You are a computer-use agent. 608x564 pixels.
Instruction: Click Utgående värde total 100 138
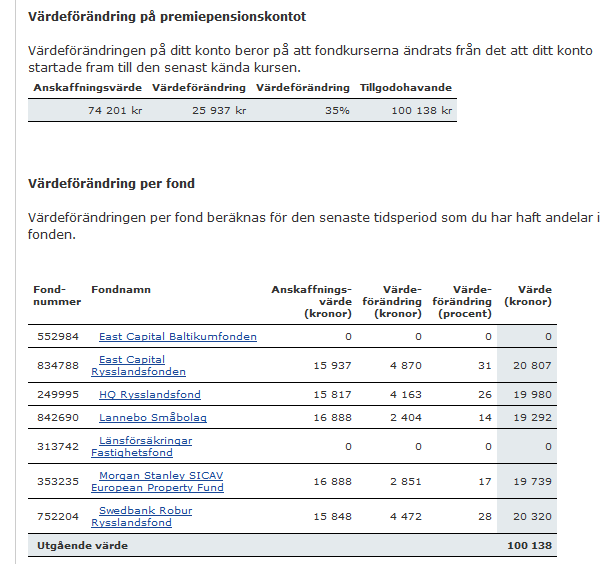click(529, 546)
